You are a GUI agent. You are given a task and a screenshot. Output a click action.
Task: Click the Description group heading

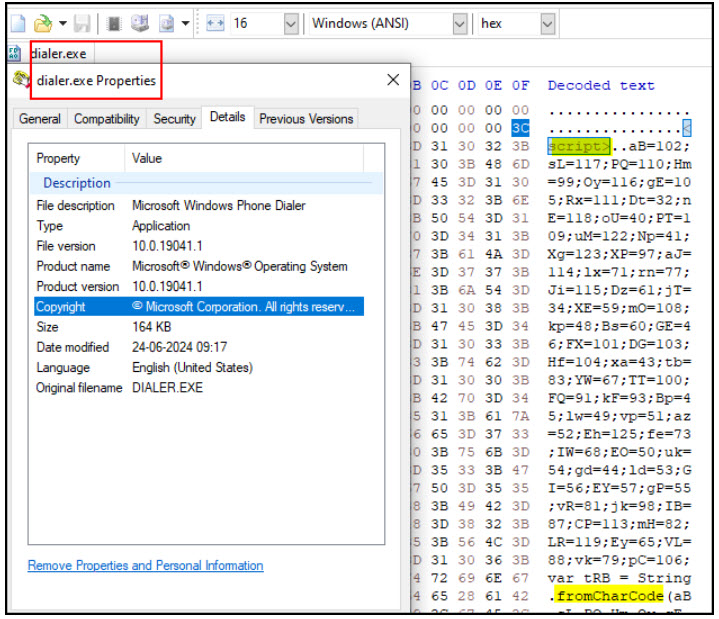click(x=77, y=183)
